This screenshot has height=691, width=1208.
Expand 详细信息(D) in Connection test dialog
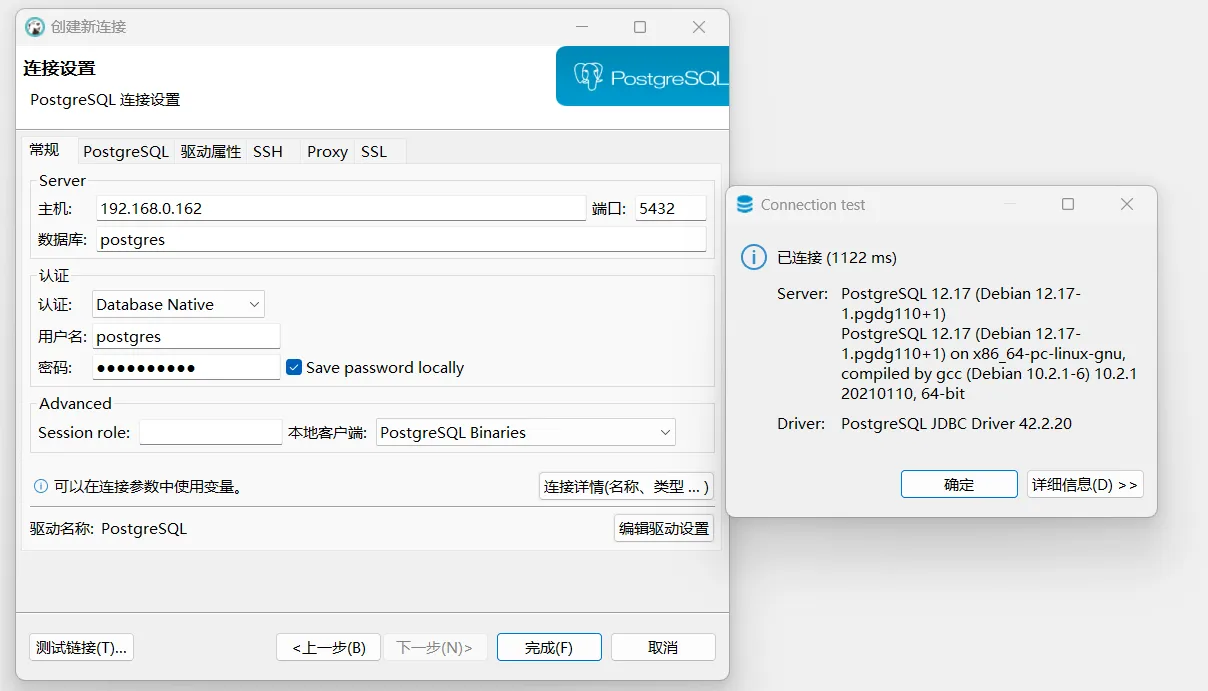click(x=1085, y=484)
